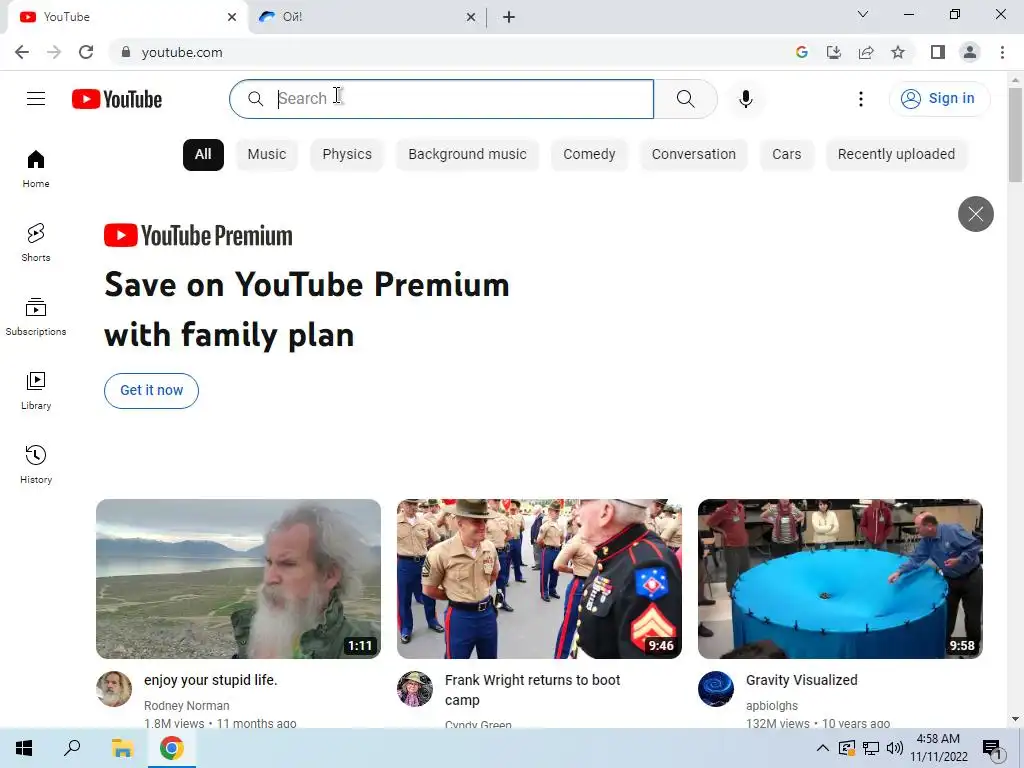
Task: Click install app icon in address bar
Action: [833, 52]
